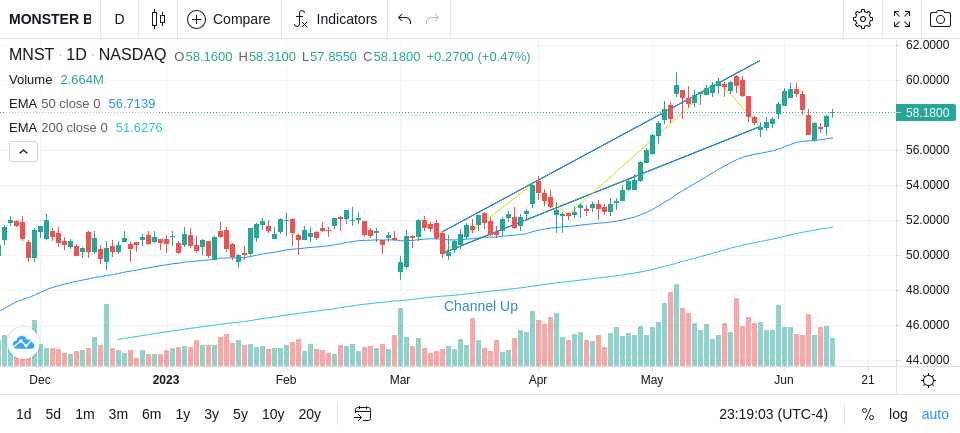Click the MNST 1D NASDAQ title
This screenshot has width=960, height=433.
88,55
